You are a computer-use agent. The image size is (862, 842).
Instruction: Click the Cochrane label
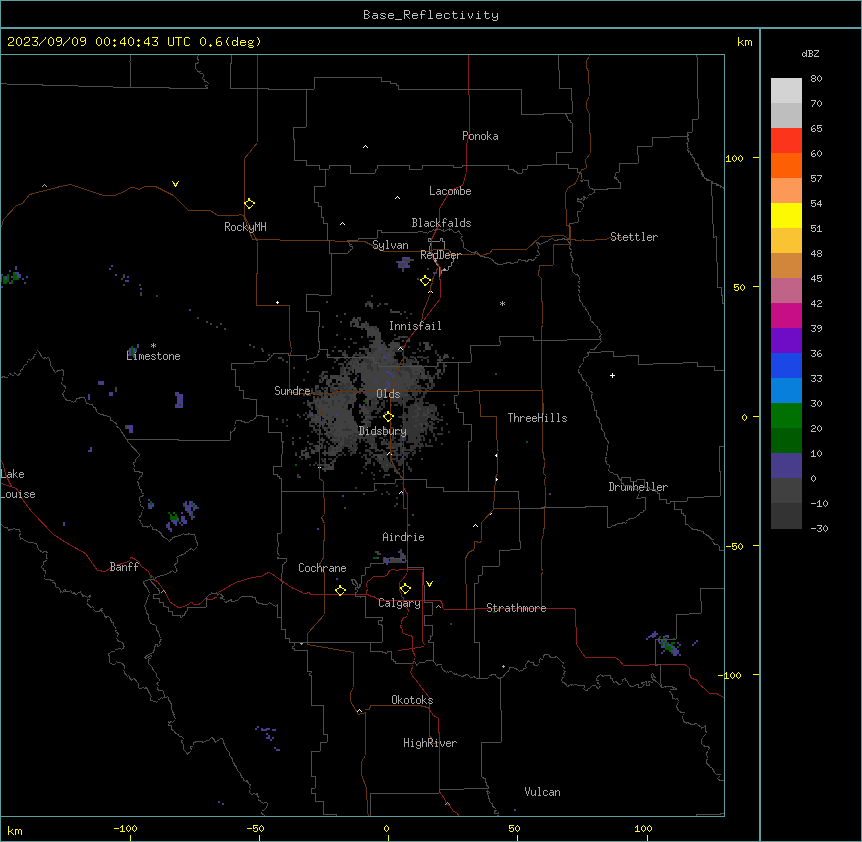tap(322, 568)
